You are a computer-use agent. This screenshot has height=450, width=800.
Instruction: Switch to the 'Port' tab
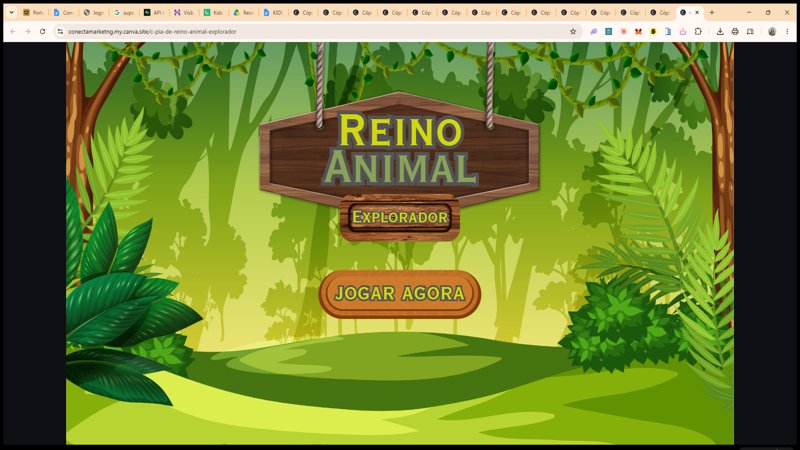coord(33,13)
